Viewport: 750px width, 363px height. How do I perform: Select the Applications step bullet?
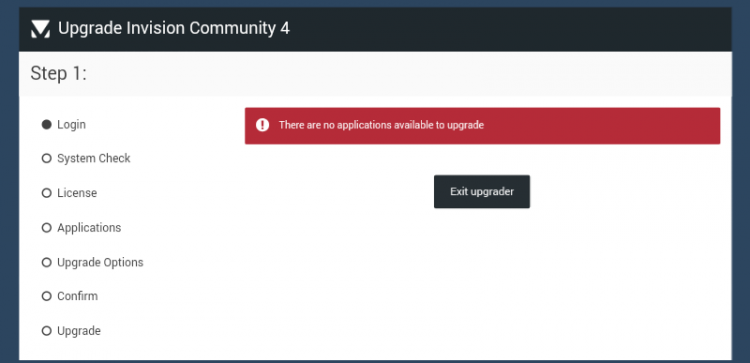46,228
